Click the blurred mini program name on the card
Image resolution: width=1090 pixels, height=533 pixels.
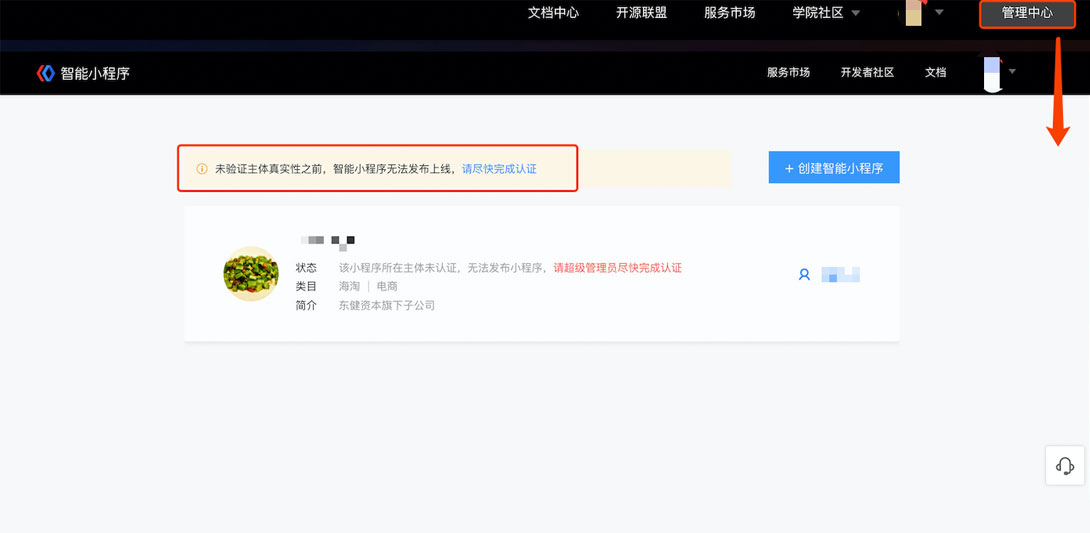coord(328,241)
